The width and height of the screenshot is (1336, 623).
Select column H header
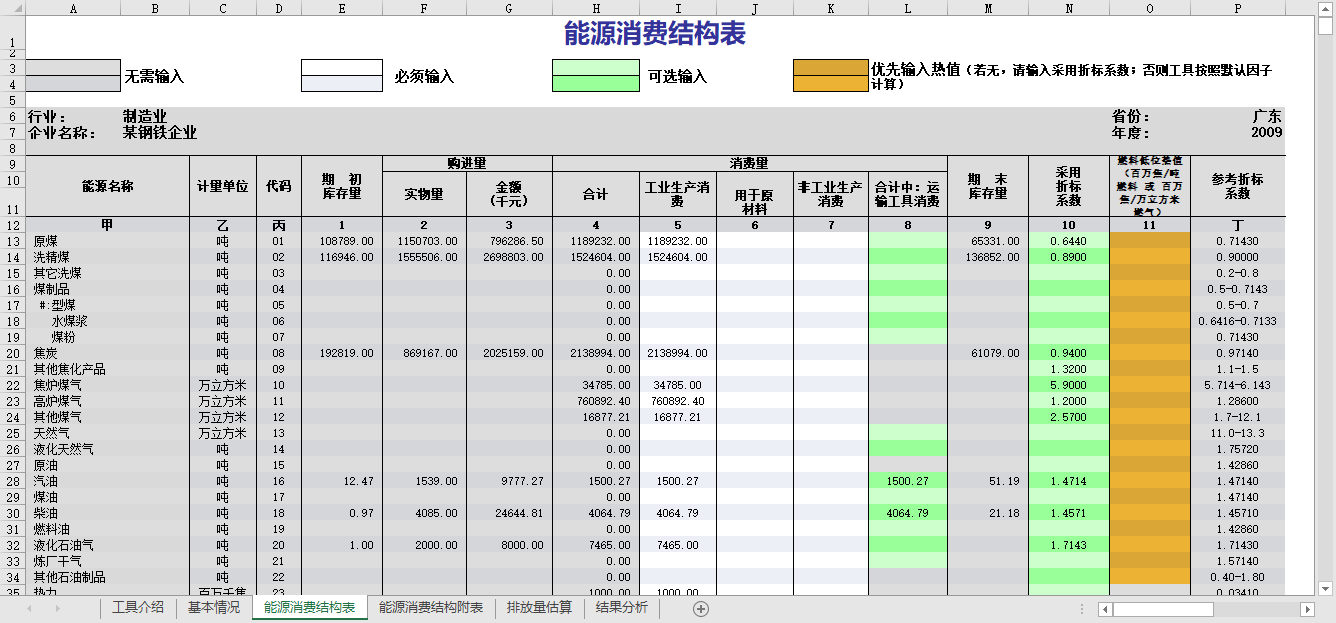coord(595,8)
